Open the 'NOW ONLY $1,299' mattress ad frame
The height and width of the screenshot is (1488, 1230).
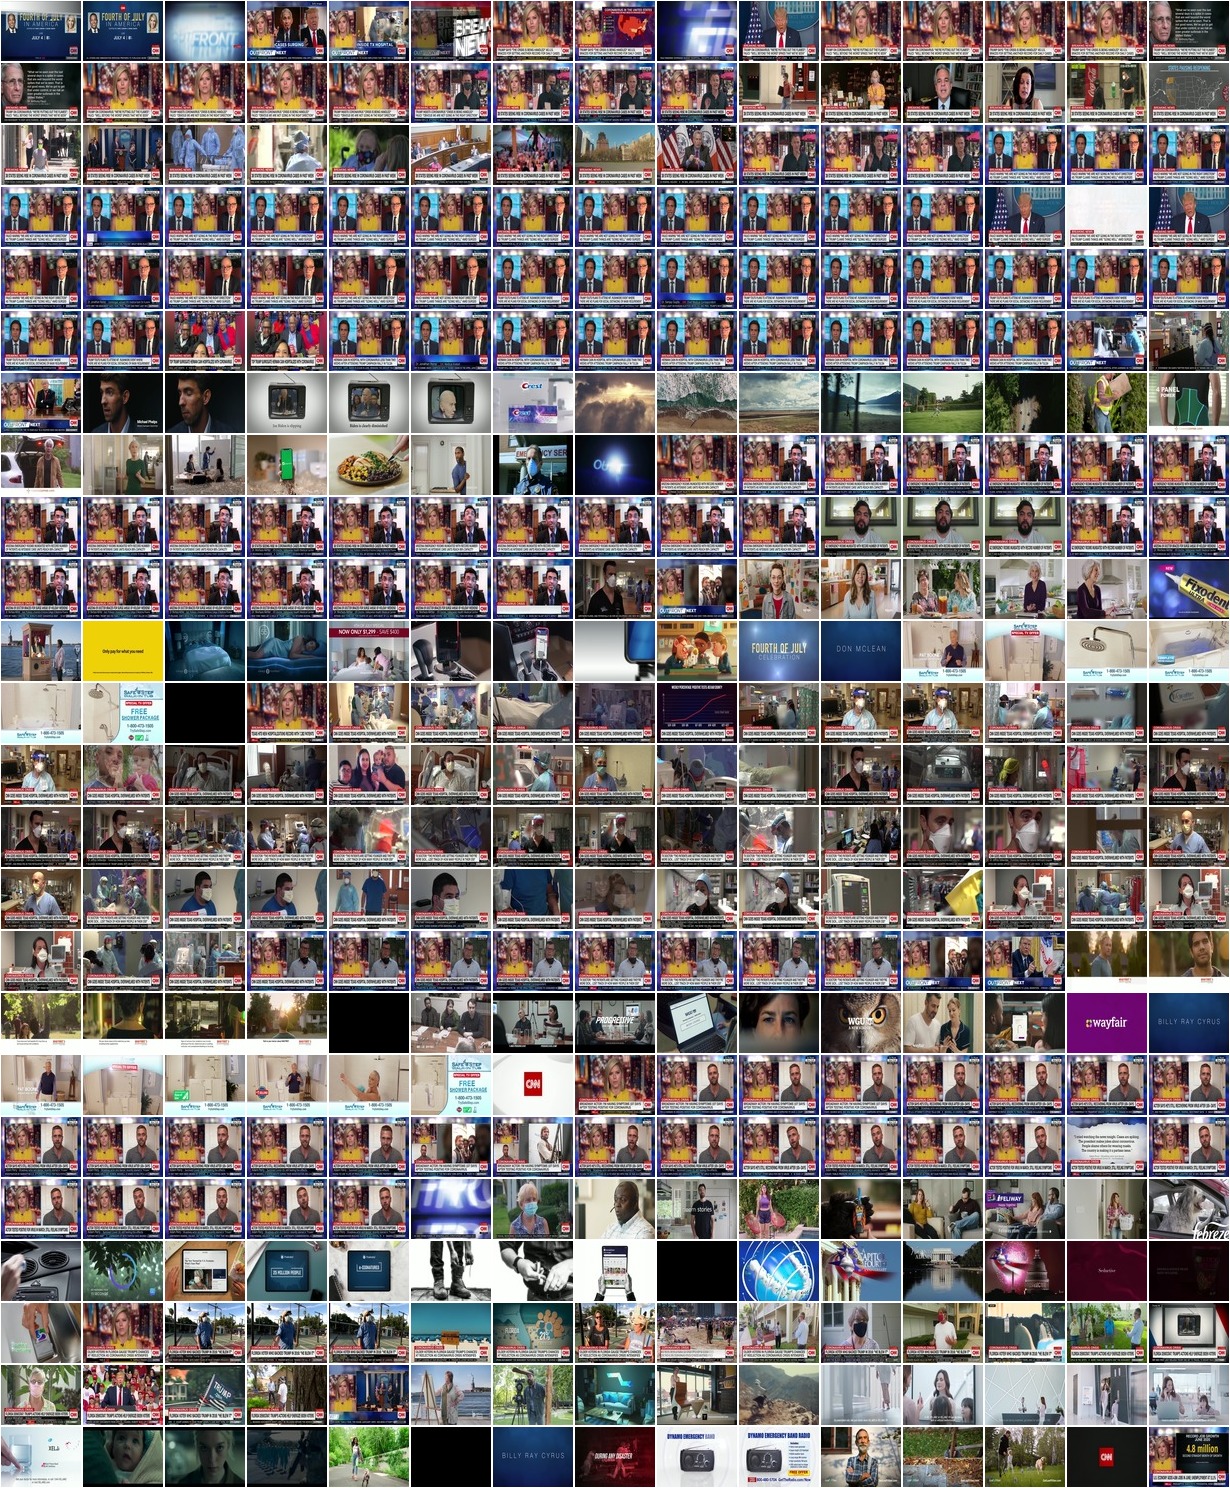[369, 650]
